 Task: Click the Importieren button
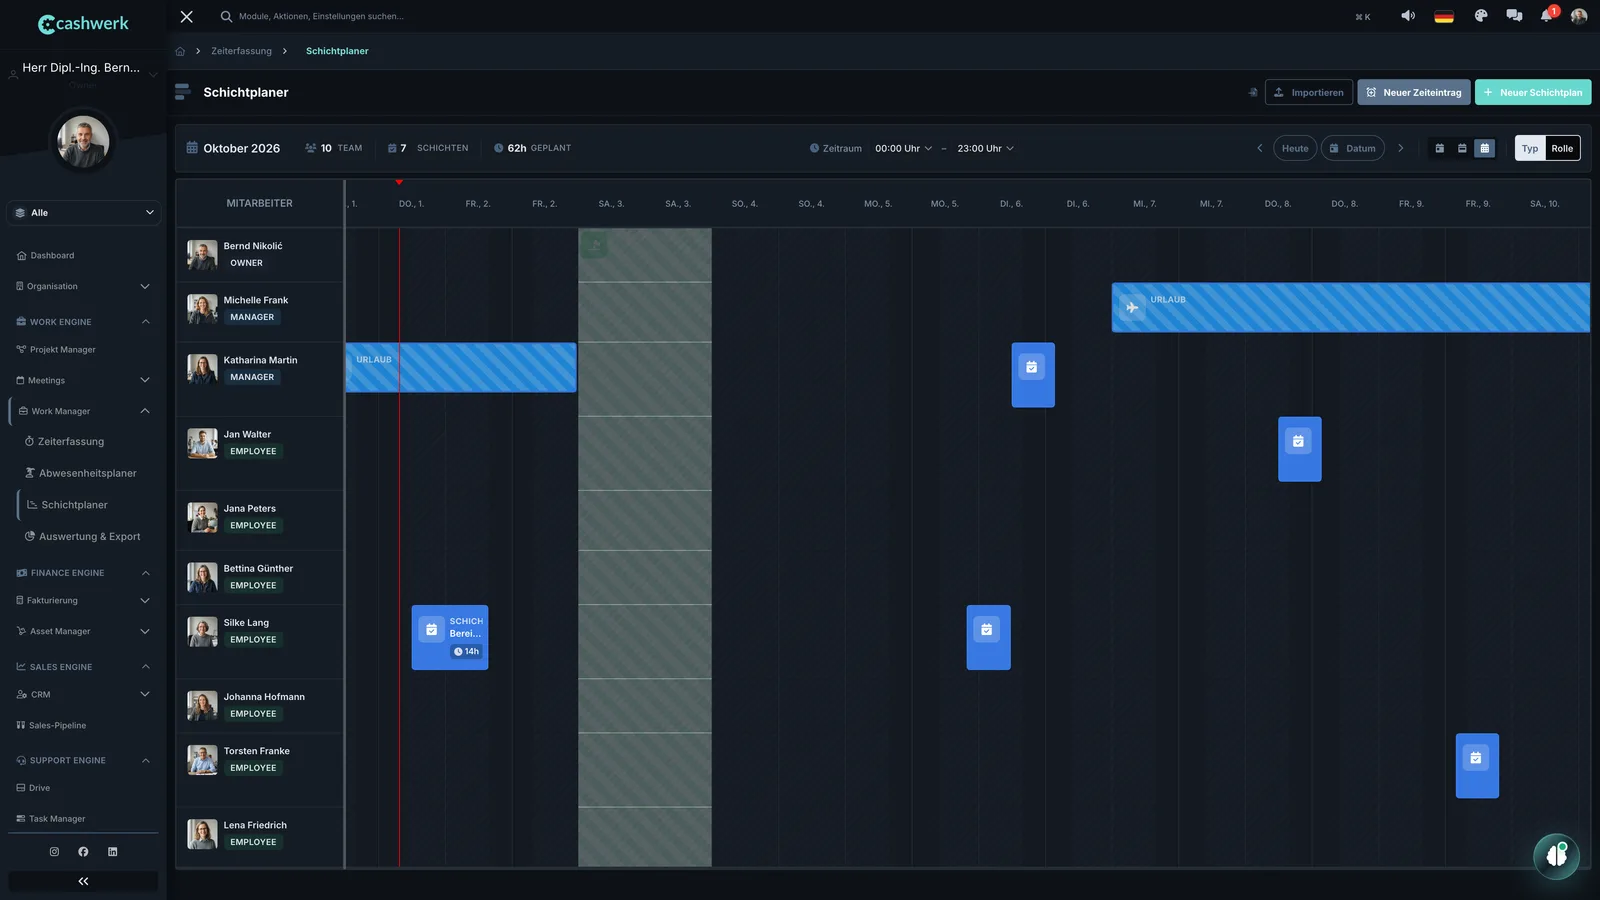[x=1309, y=92]
